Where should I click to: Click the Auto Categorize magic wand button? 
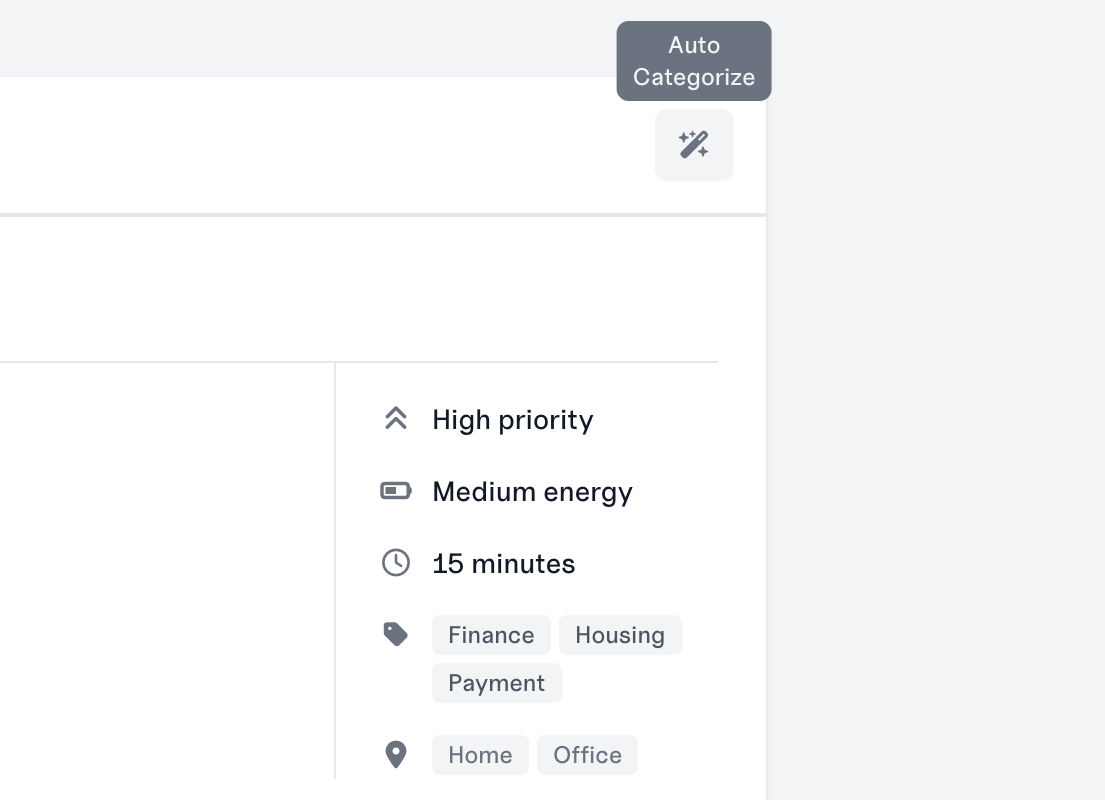point(694,144)
